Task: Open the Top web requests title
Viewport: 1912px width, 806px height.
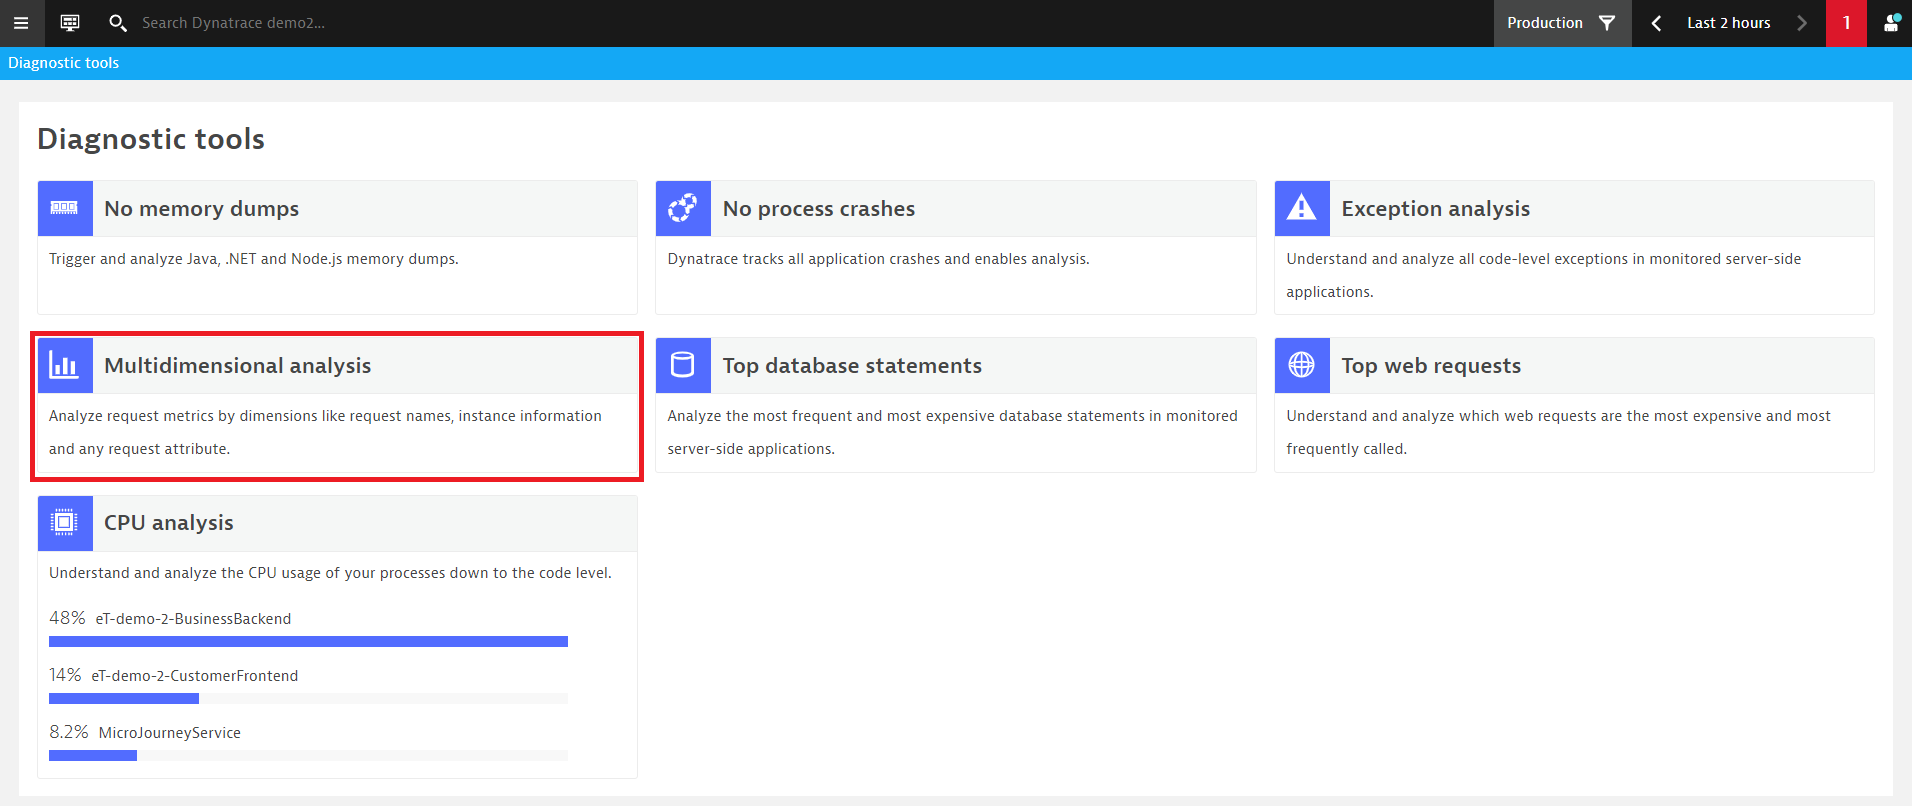Action: (x=1431, y=366)
